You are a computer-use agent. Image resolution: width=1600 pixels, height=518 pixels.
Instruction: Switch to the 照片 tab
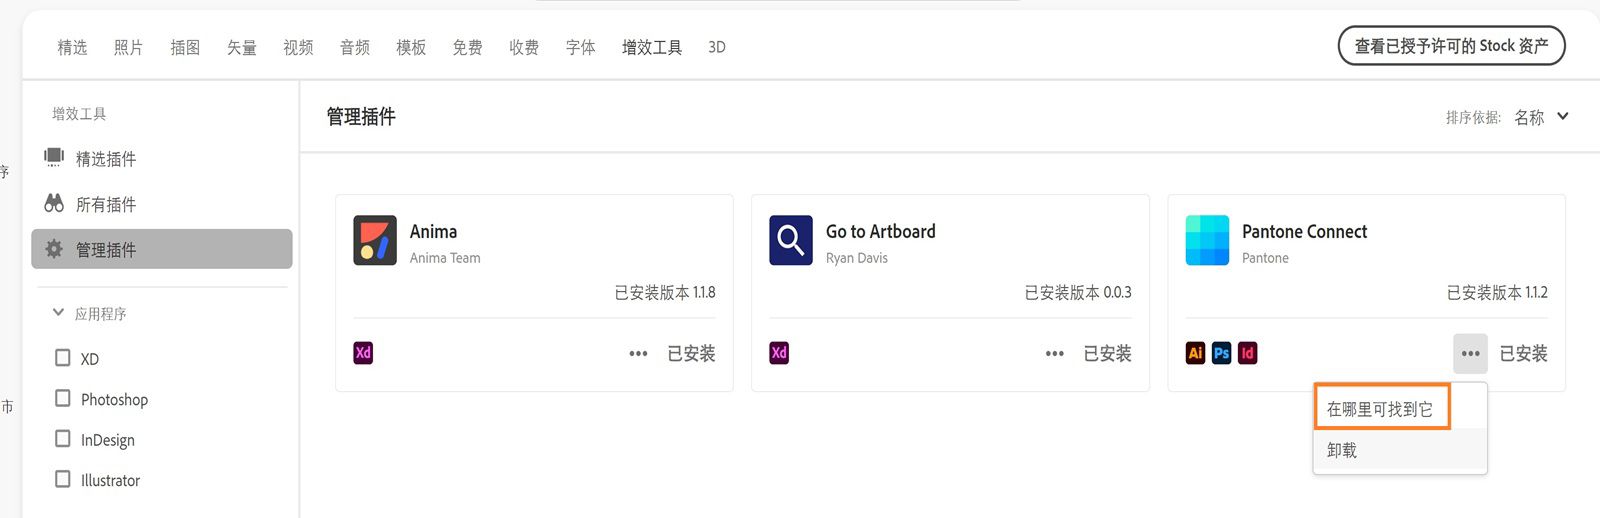[x=128, y=47]
